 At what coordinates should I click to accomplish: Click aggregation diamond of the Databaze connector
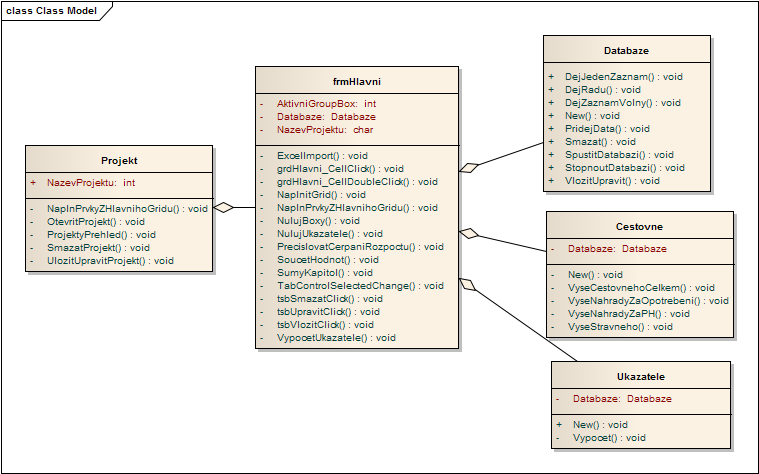click(x=469, y=168)
